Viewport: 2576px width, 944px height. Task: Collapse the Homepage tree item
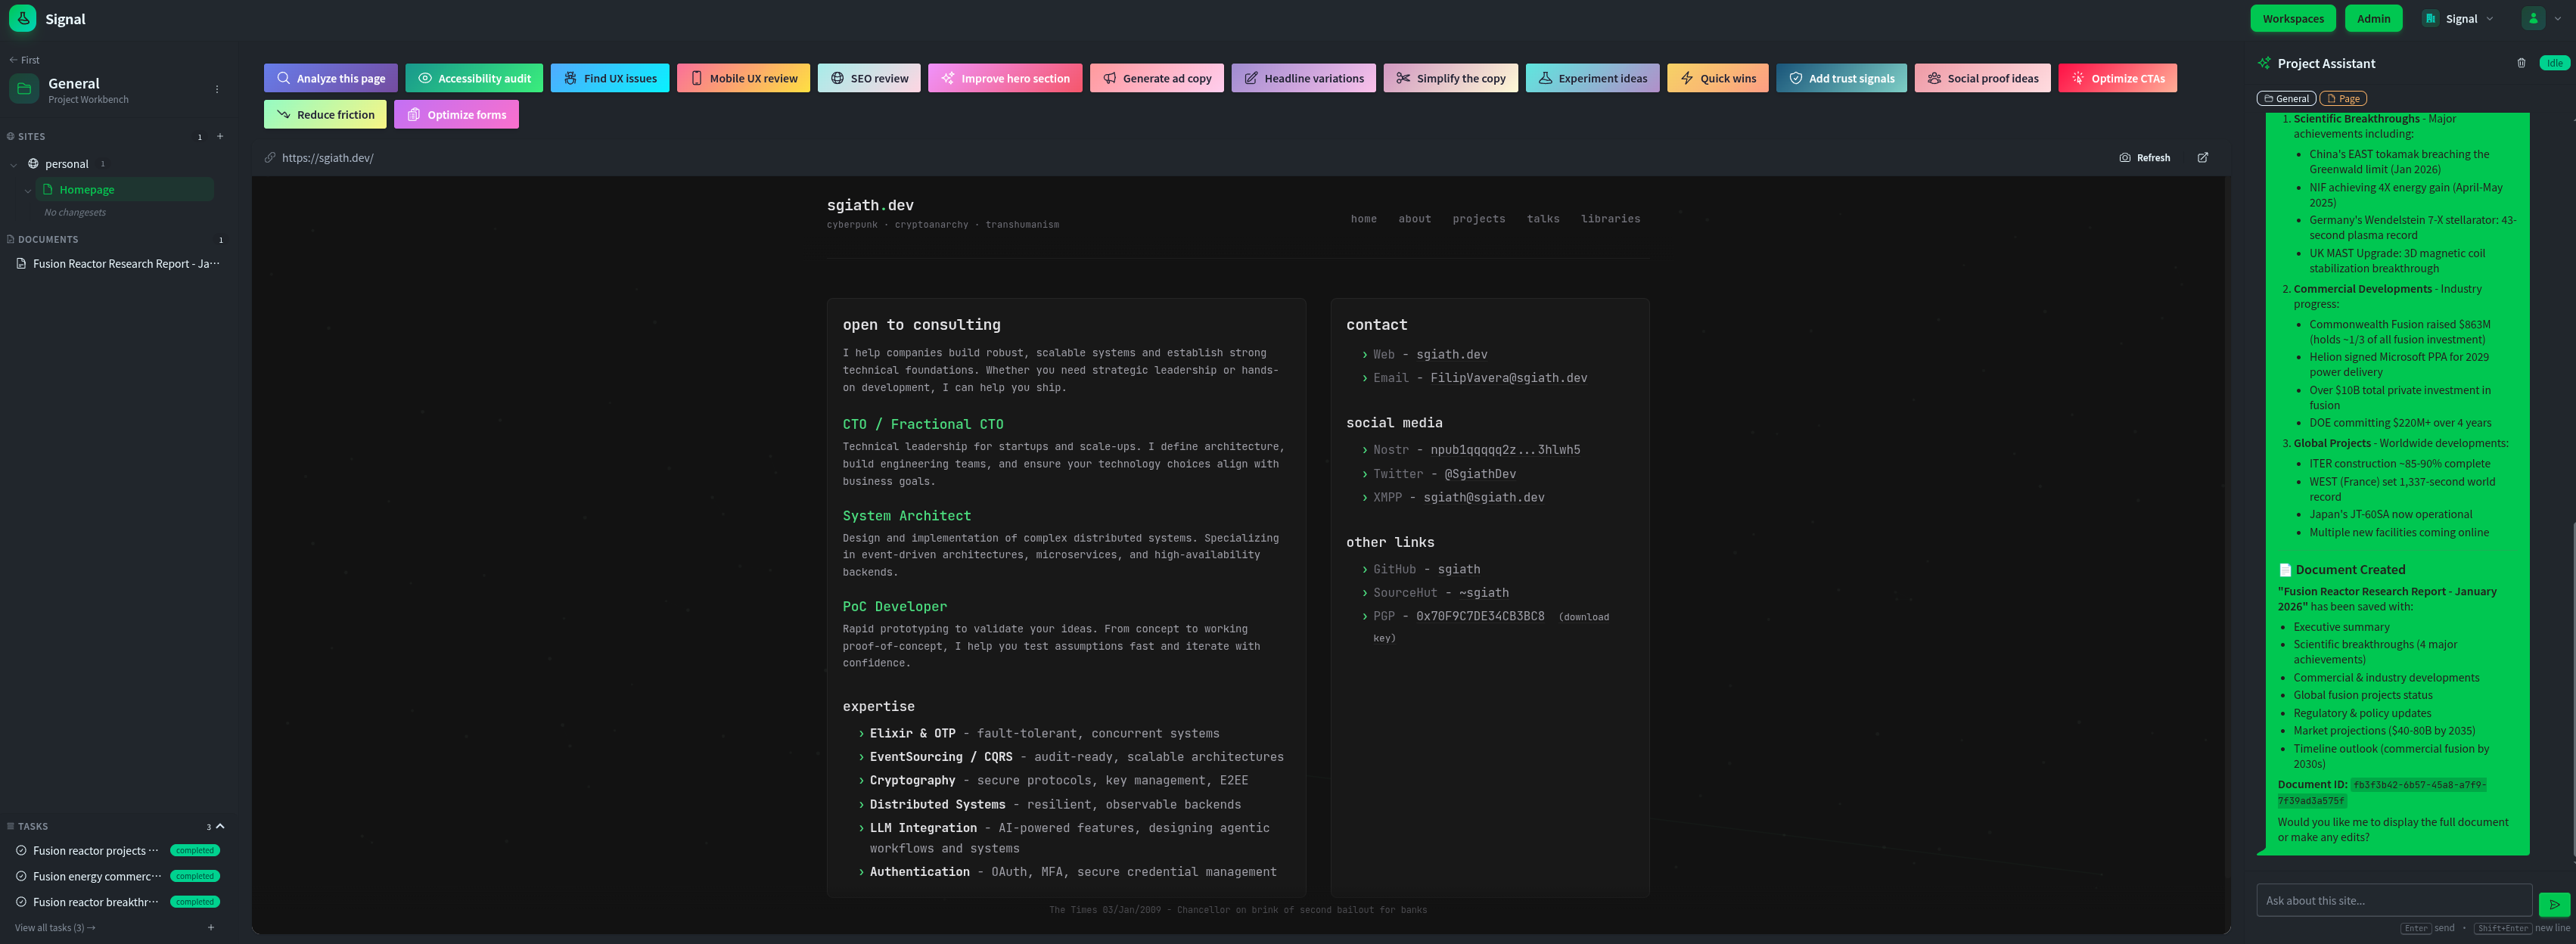(x=28, y=189)
